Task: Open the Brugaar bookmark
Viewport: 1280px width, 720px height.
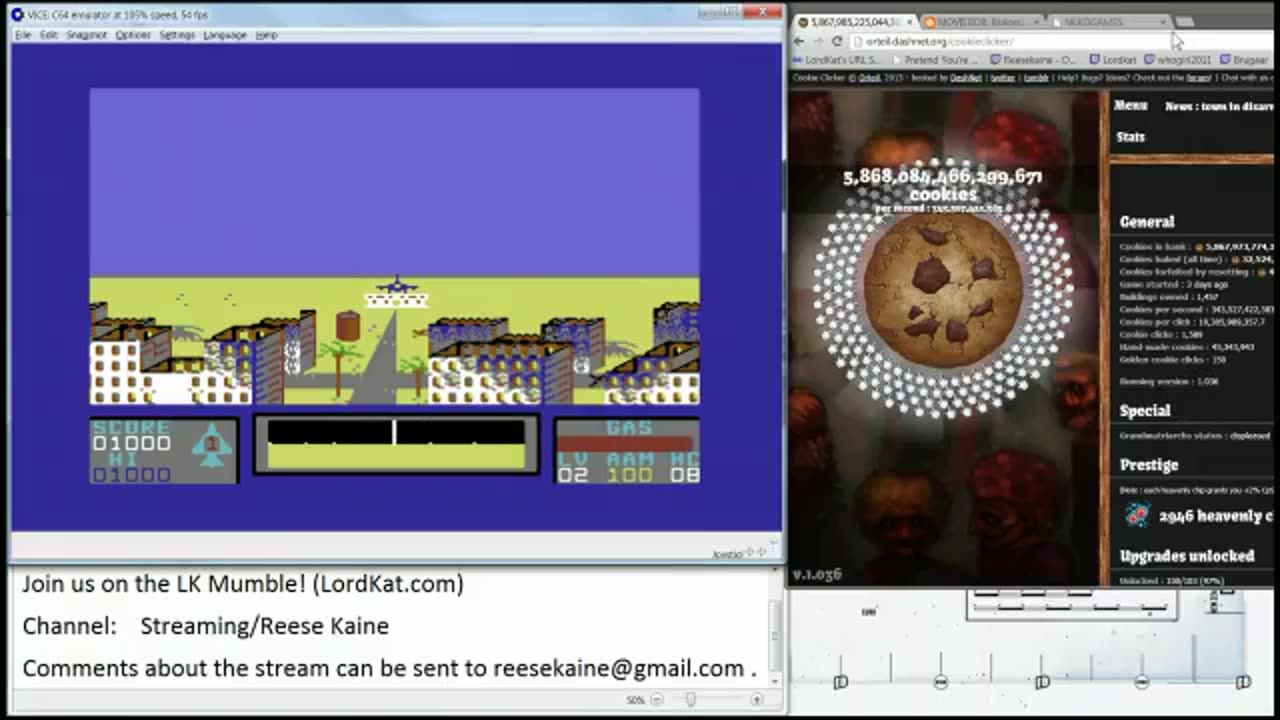Action: [1244, 60]
